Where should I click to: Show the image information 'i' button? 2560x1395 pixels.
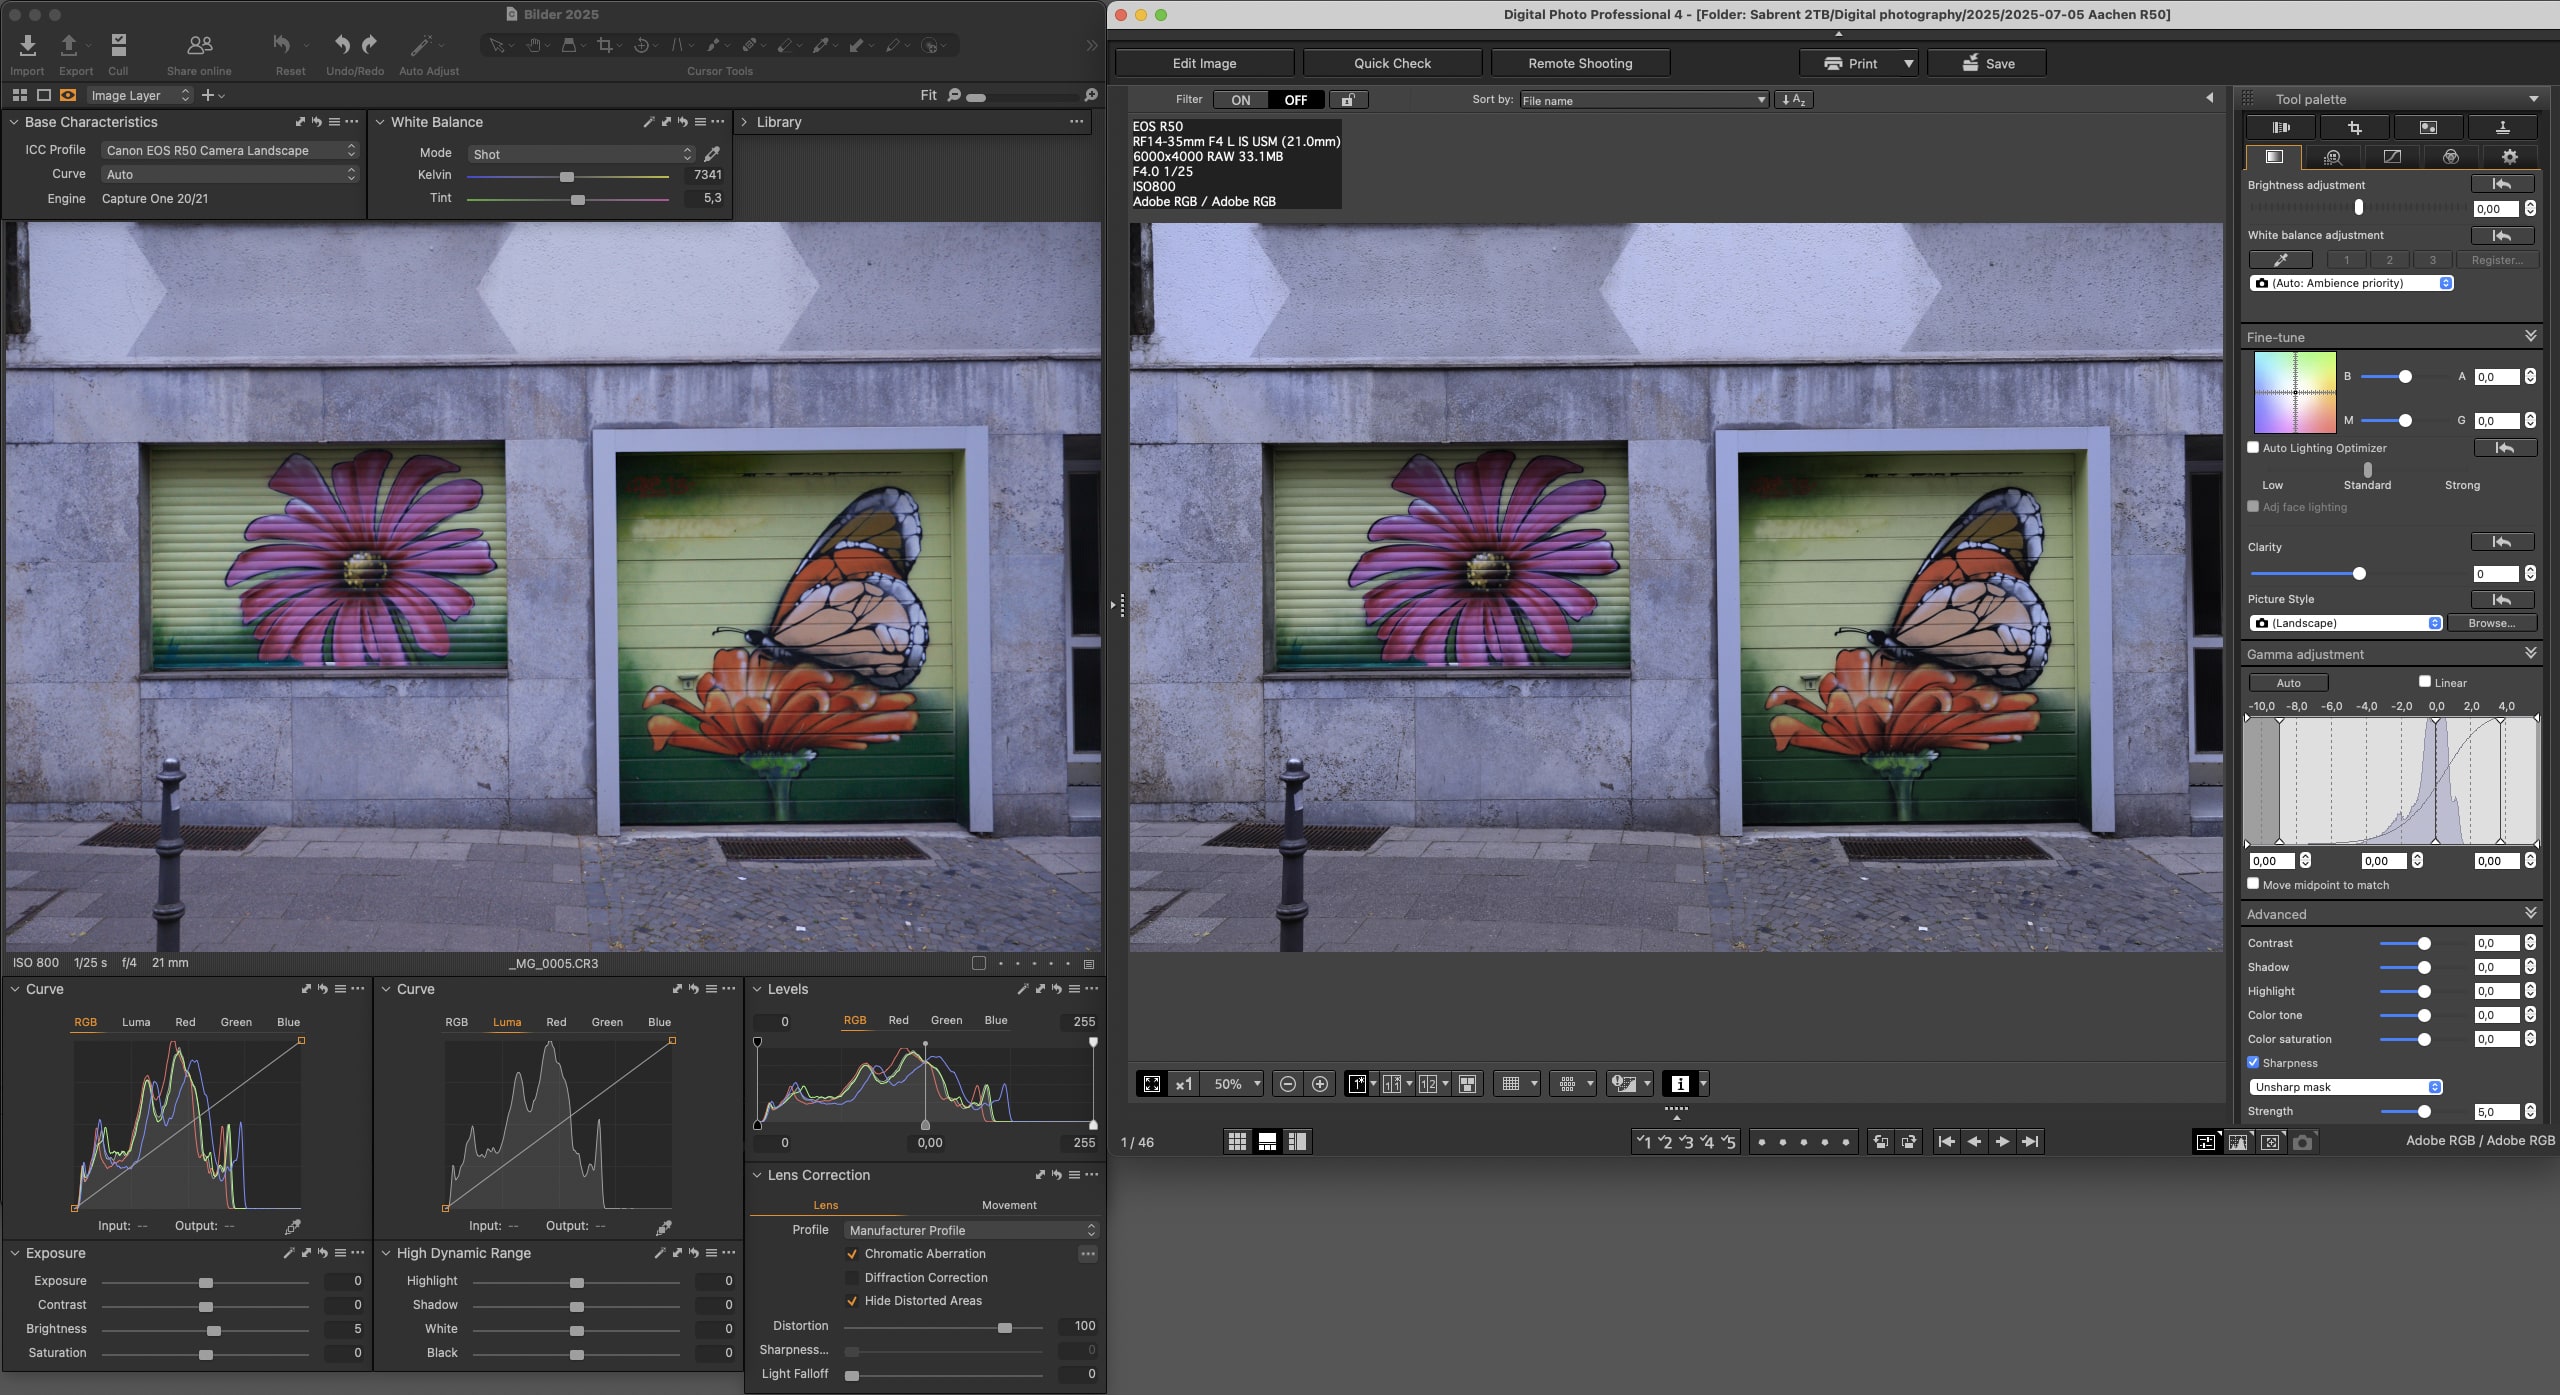click(1680, 1084)
